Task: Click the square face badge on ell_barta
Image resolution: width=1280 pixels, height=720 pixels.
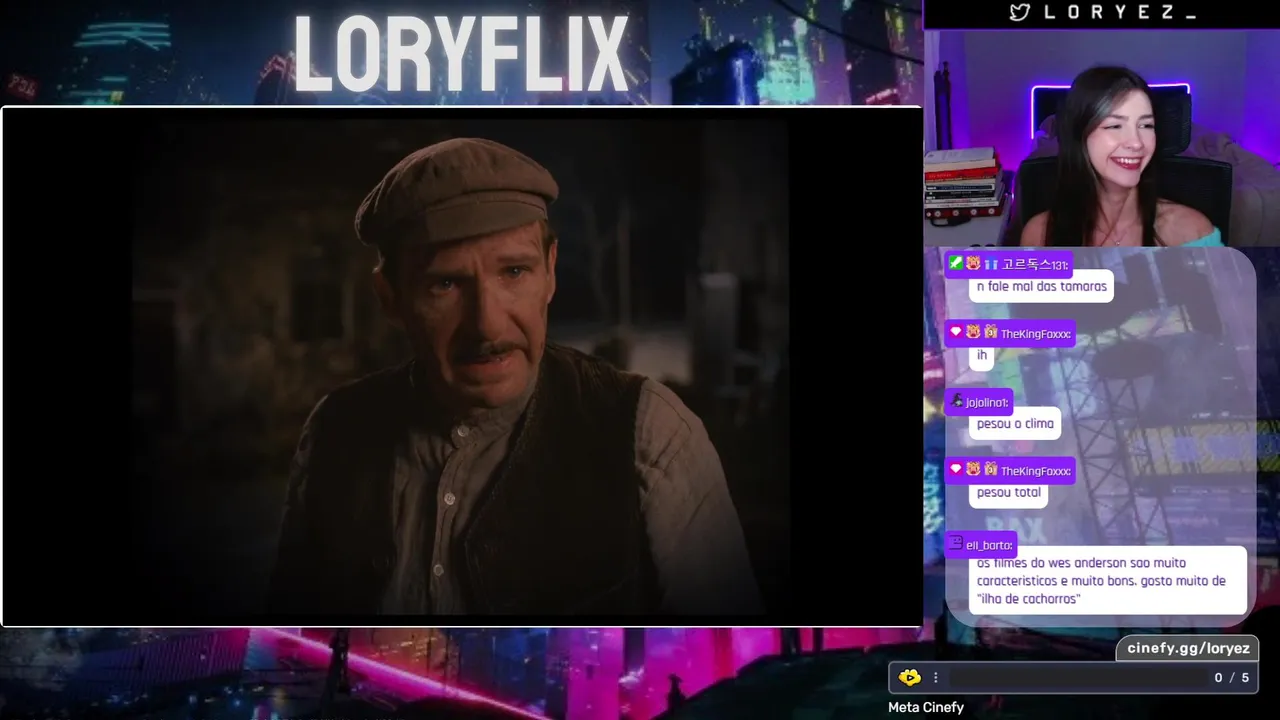Action: pos(956,543)
